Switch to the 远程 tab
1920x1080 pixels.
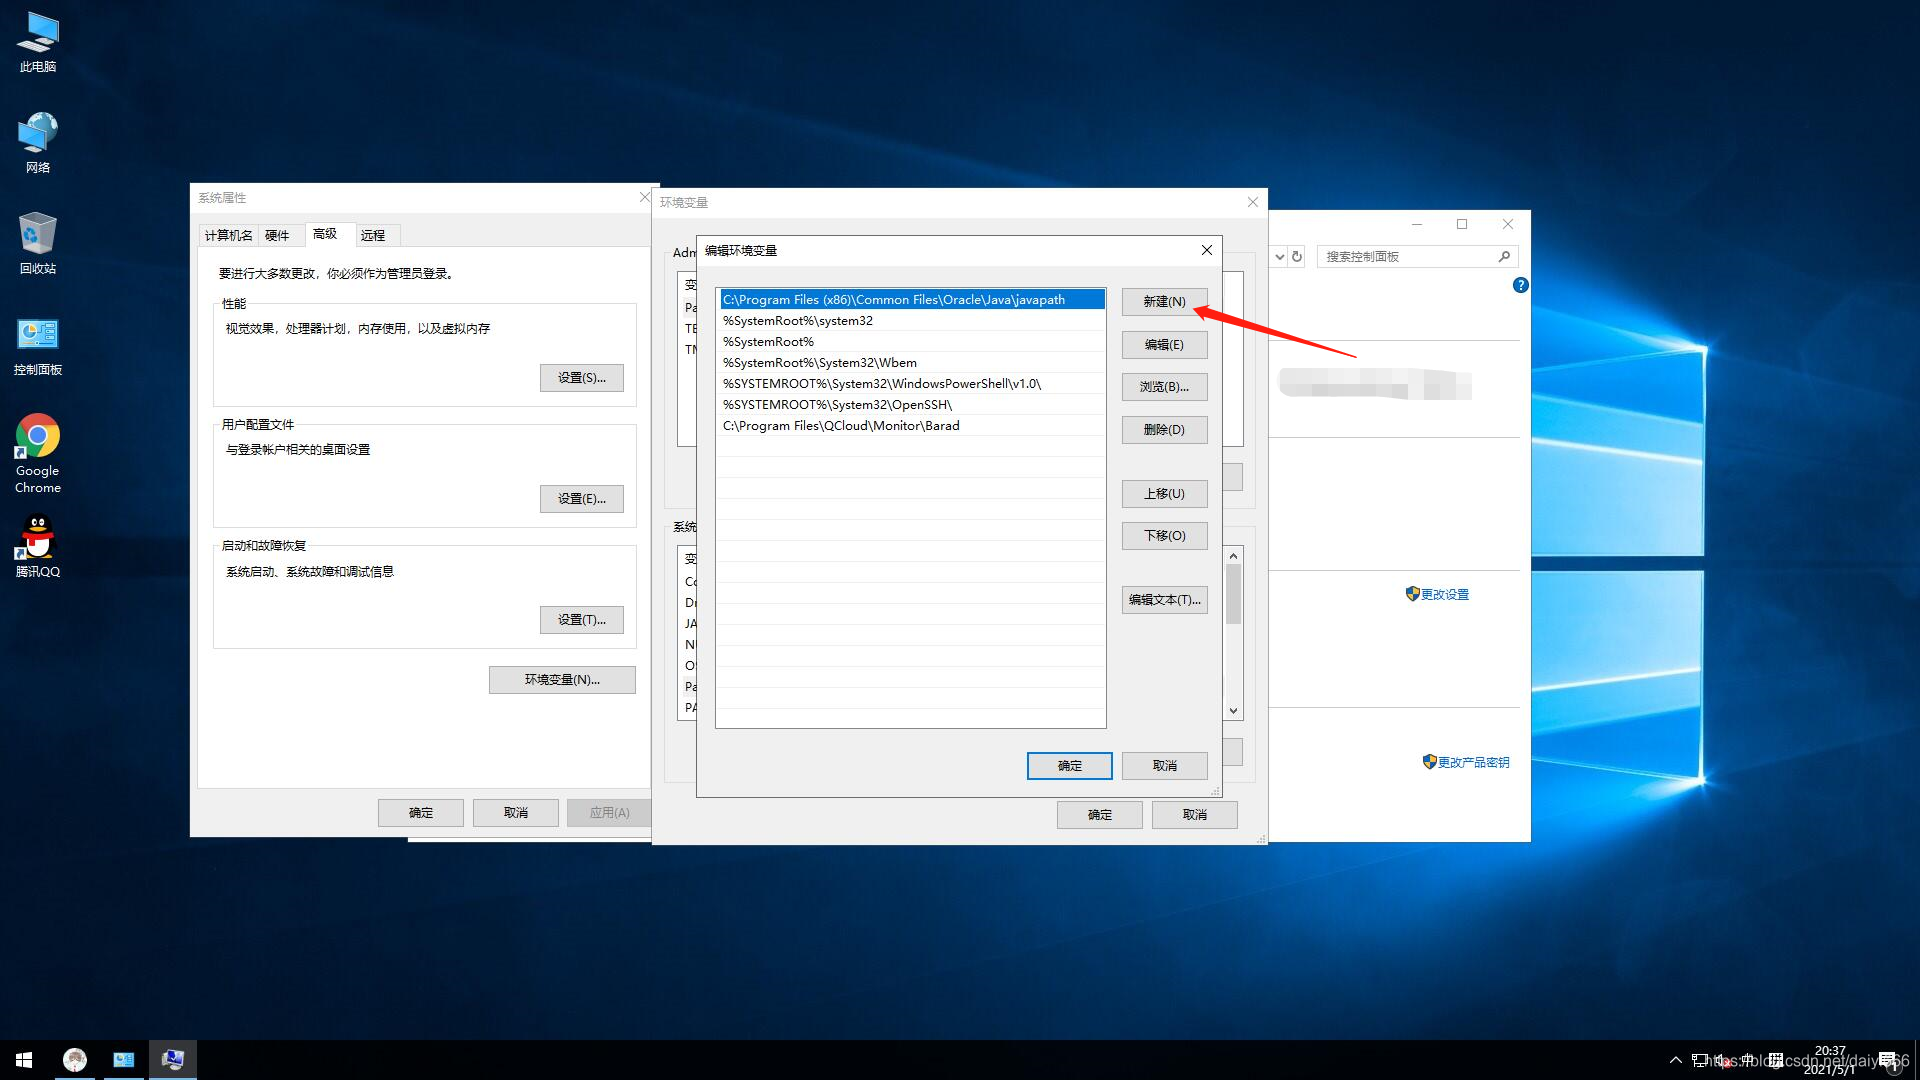(373, 235)
